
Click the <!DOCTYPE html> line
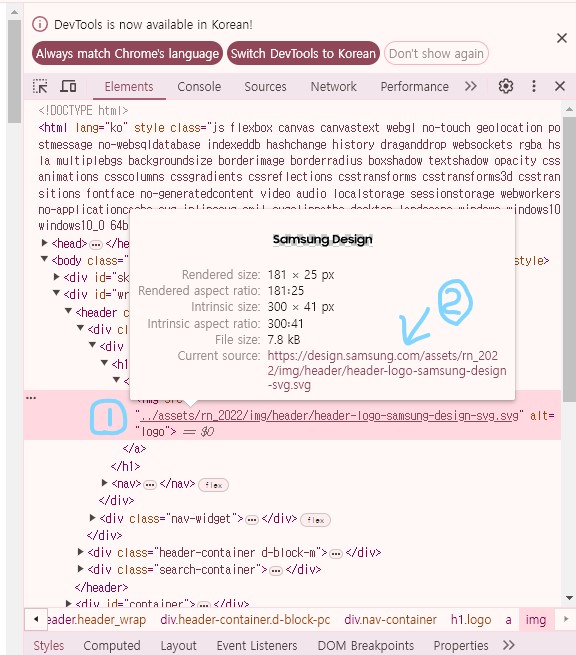83,111
